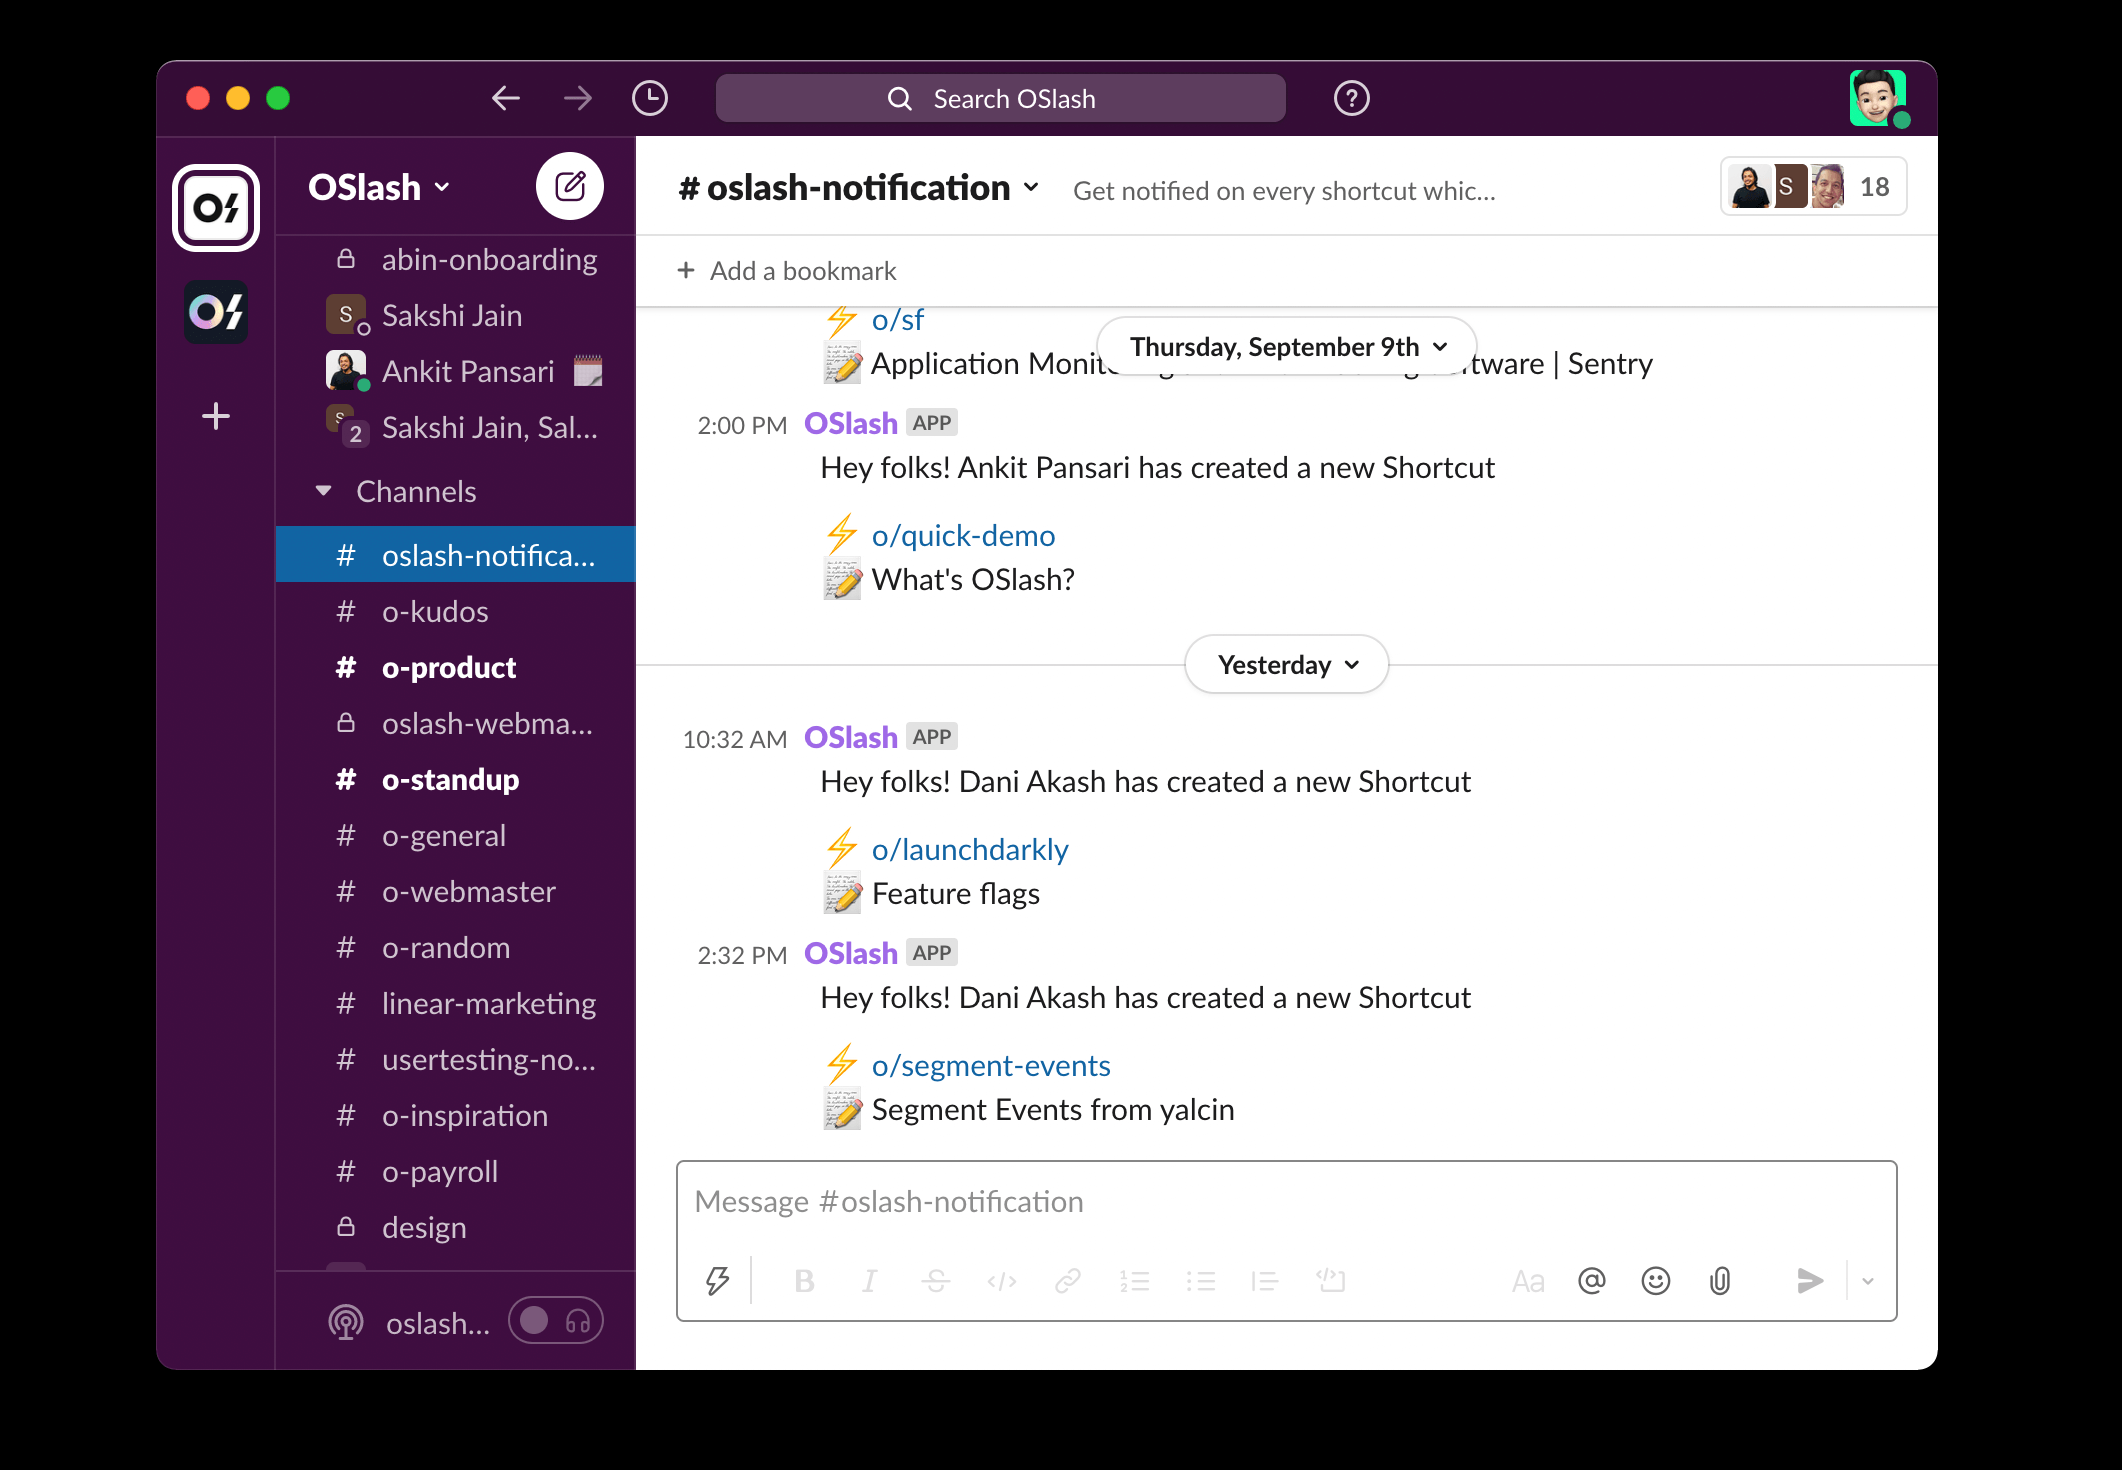
Task: Apply italic formatting
Action: pyautogui.click(x=870, y=1281)
